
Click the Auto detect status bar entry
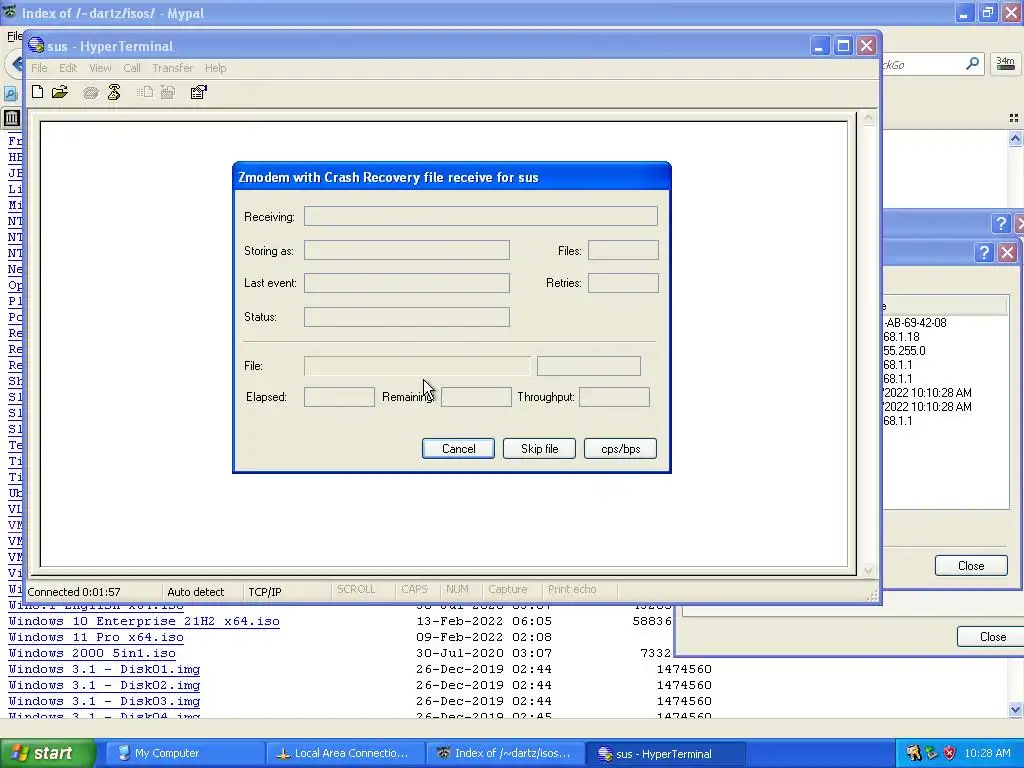[x=195, y=592]
